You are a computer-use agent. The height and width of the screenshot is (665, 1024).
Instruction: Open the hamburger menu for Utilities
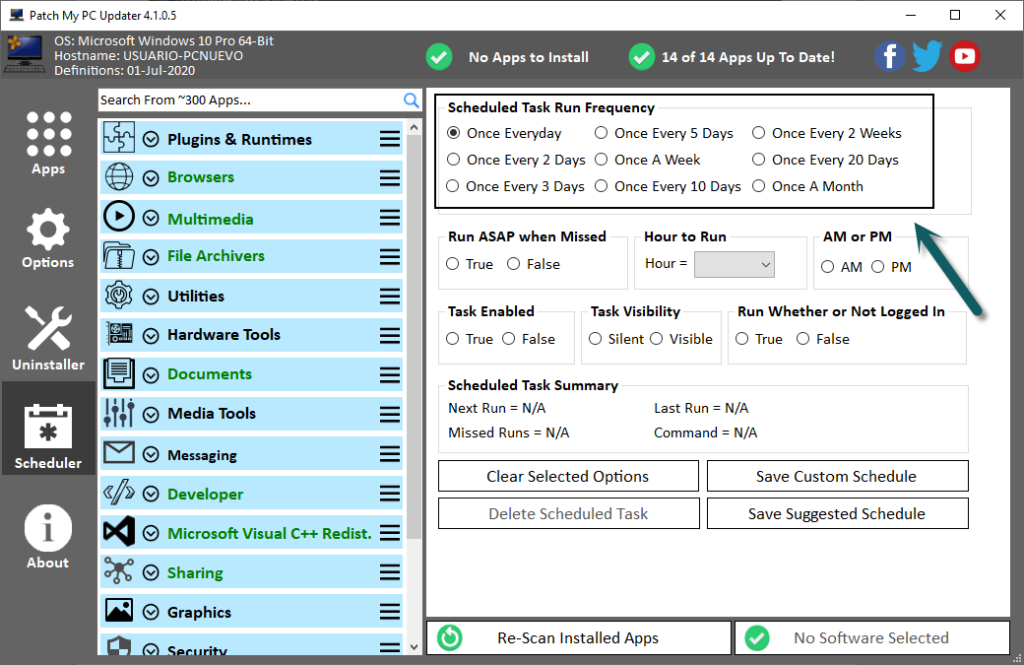coord(390,297)
